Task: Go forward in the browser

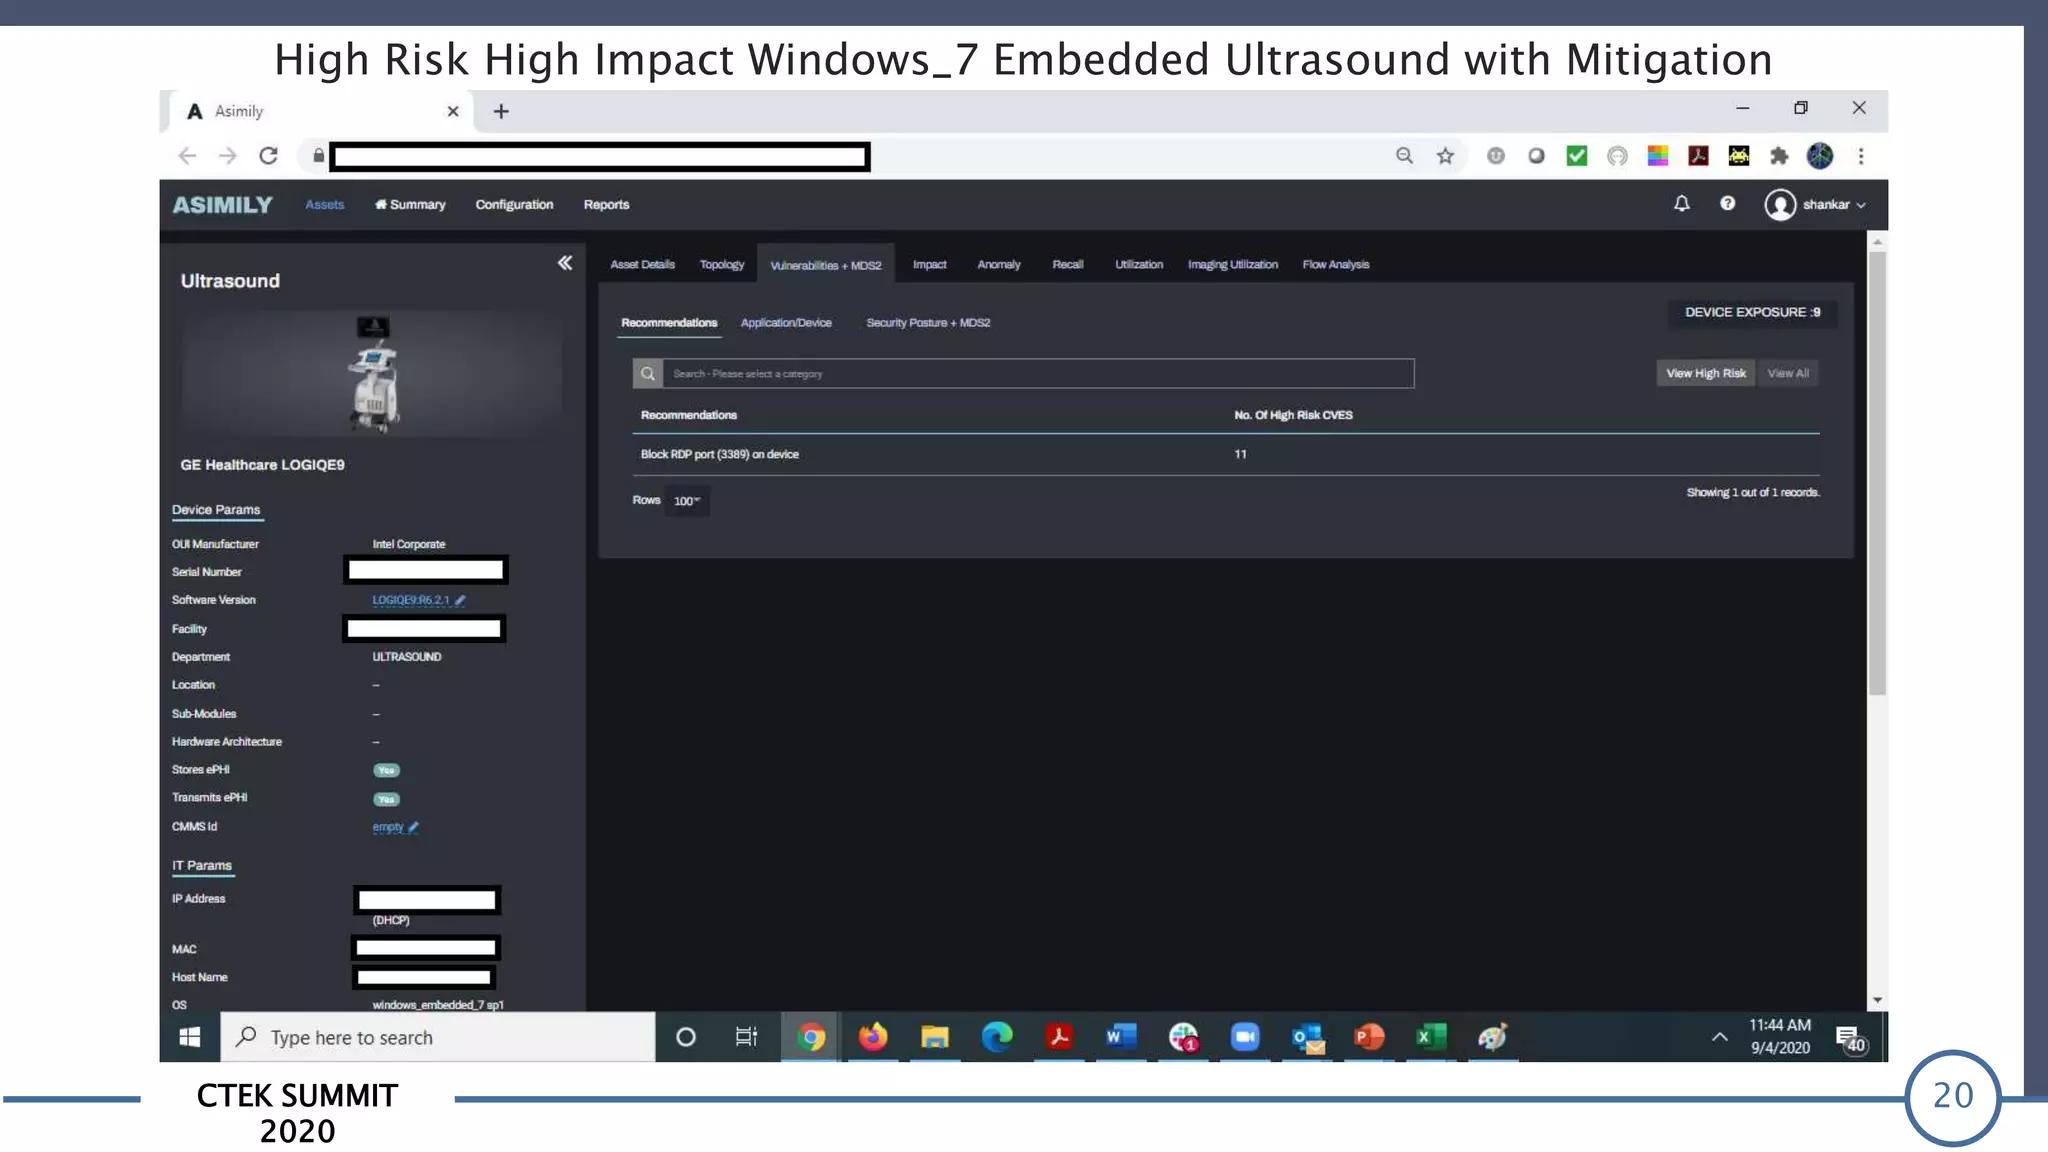Action: 228,156
